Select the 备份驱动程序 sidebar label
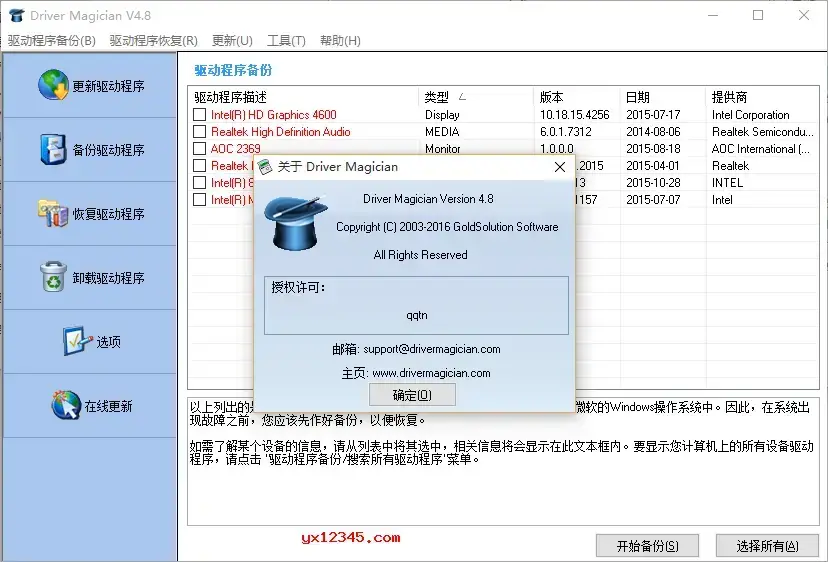Viewport: 828px width, 562px height. coord(108,150)
